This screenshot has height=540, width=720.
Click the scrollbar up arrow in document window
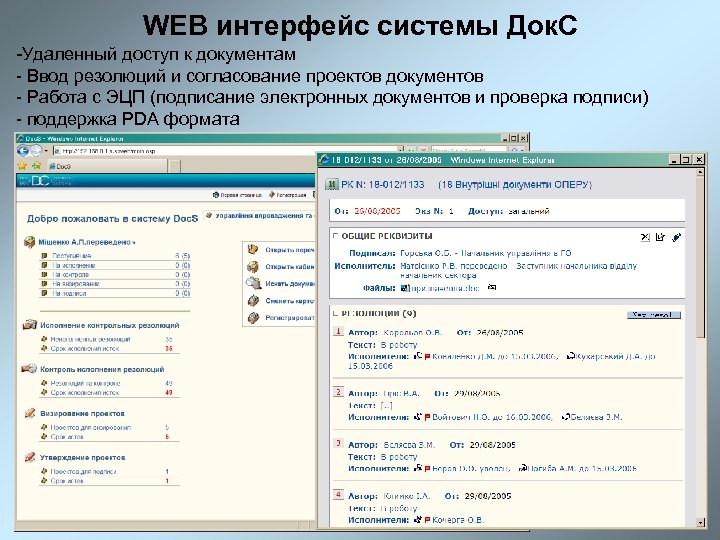(700, 173)
